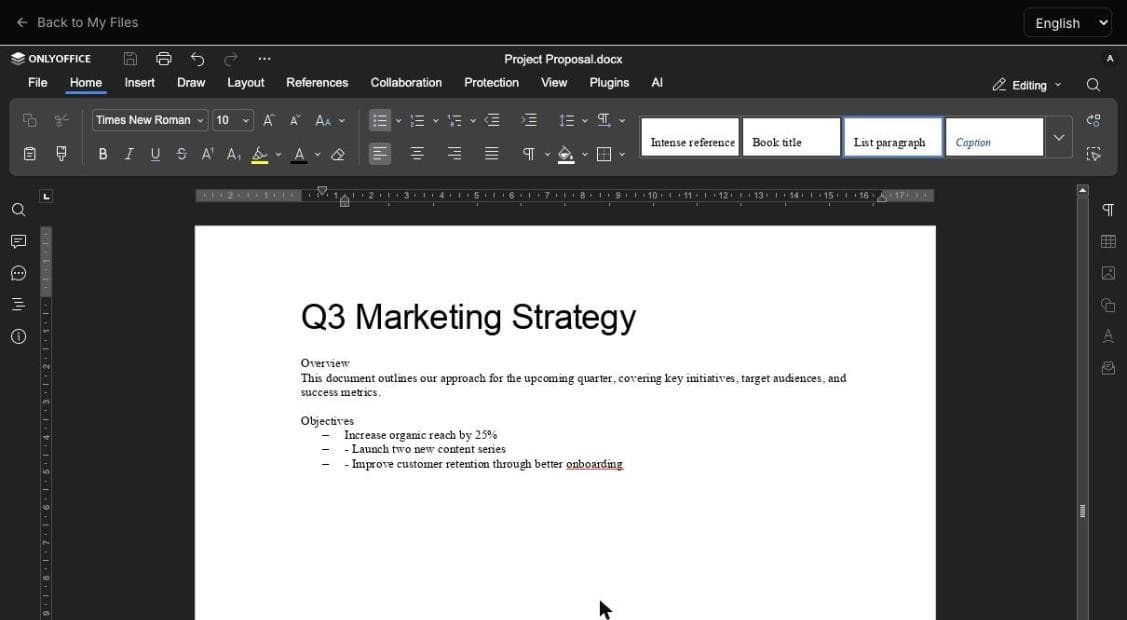
Task: Click the Cut scissors icon
Action: (62, 120)
